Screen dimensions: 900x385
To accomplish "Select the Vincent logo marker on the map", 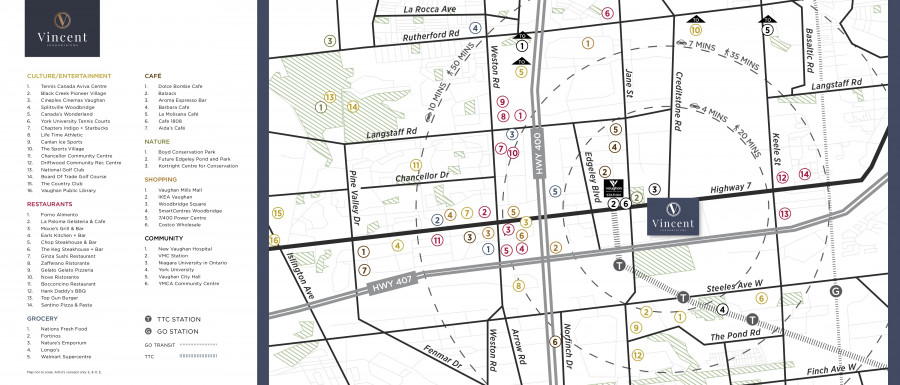I will pyautogui.click(x=673, y=216).
